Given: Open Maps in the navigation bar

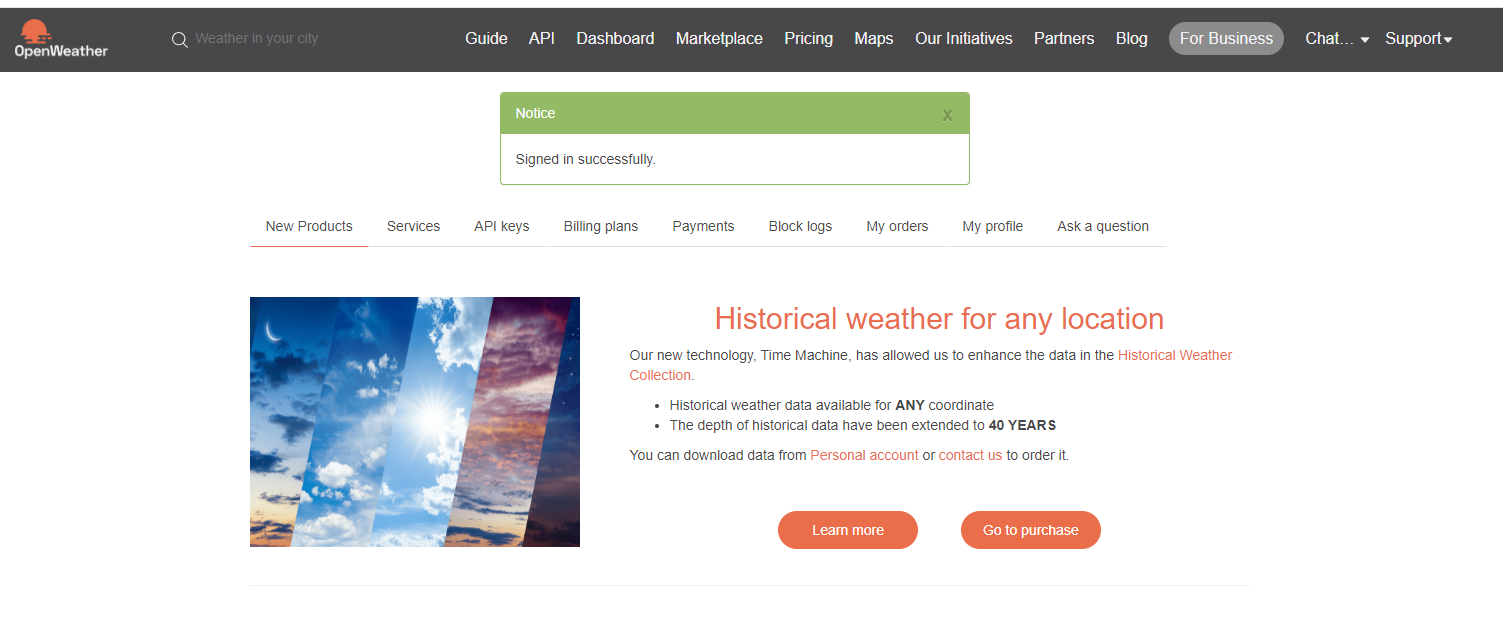Looking at the screenshot, I should click(x=874, y=39).
